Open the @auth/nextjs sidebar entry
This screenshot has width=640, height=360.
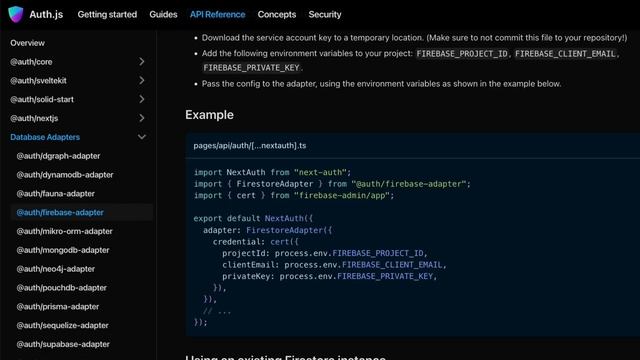[34, 118]
